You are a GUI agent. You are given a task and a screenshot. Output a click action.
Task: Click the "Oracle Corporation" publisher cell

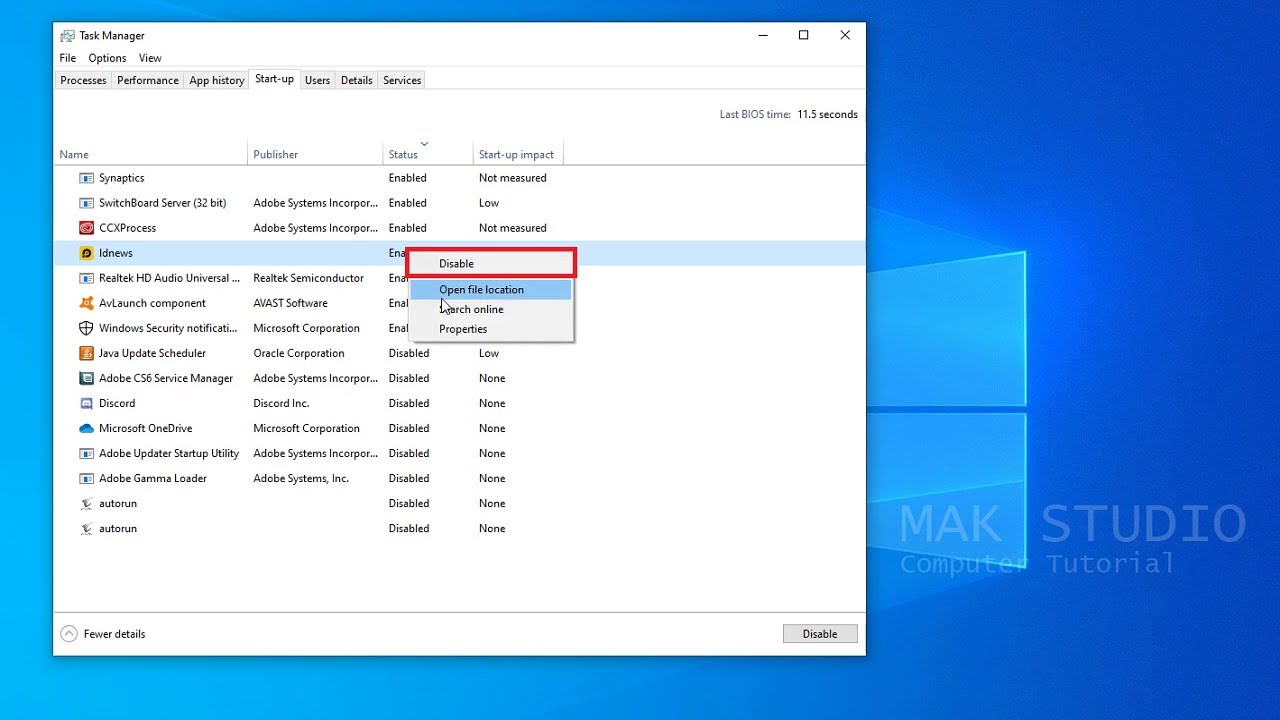coord(299,353)
